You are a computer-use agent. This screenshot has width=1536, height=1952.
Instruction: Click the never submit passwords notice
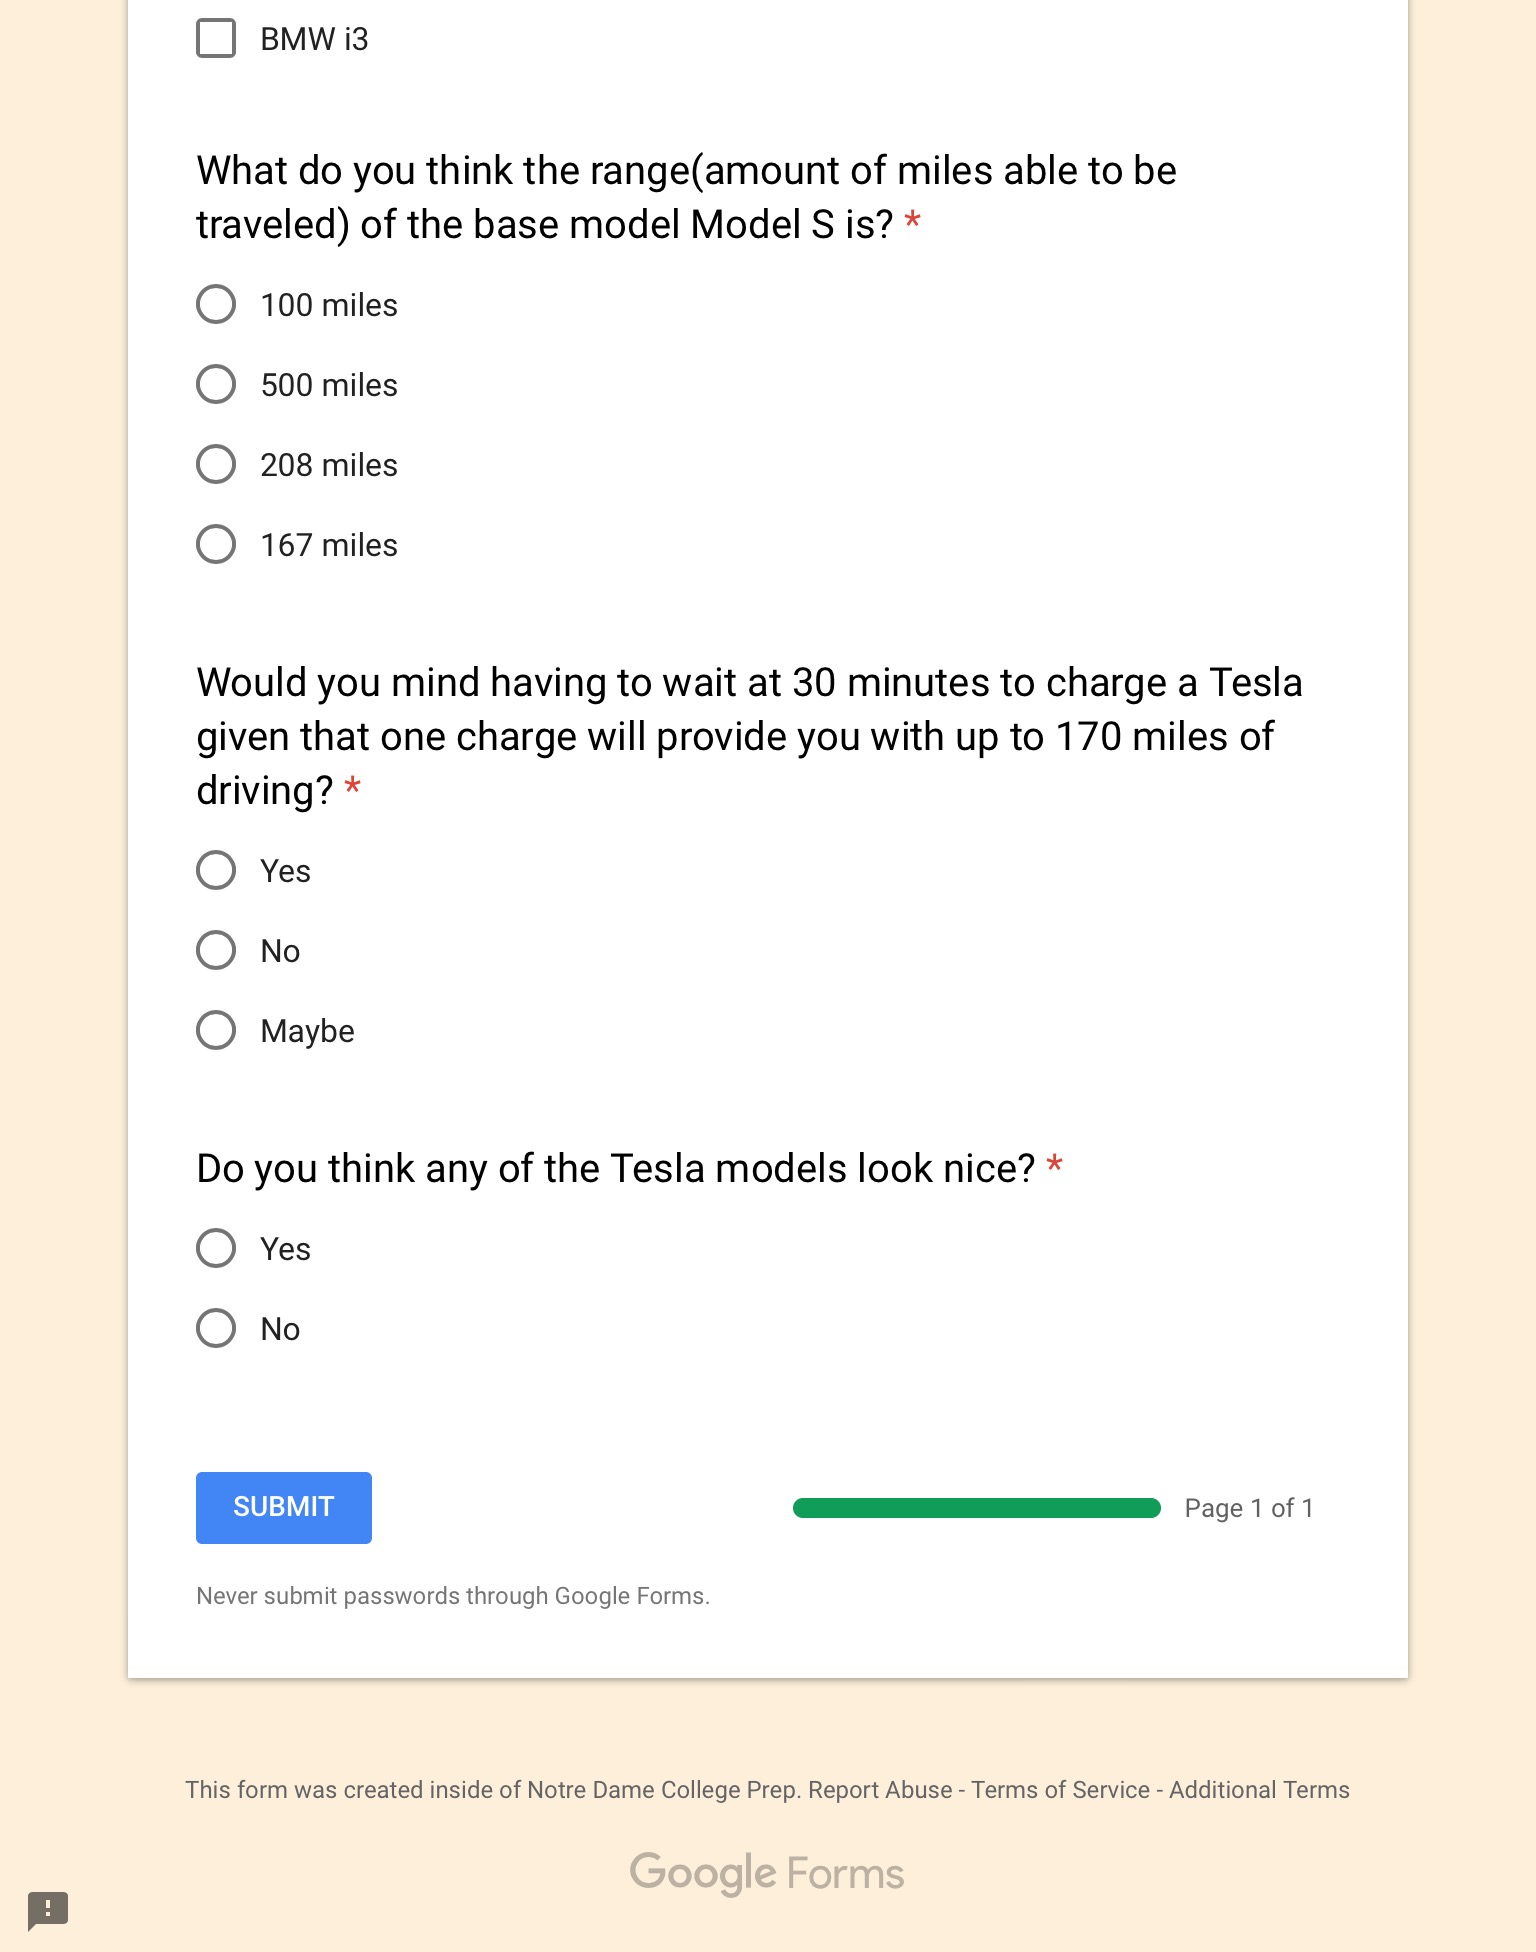(x=452, y=1595)
